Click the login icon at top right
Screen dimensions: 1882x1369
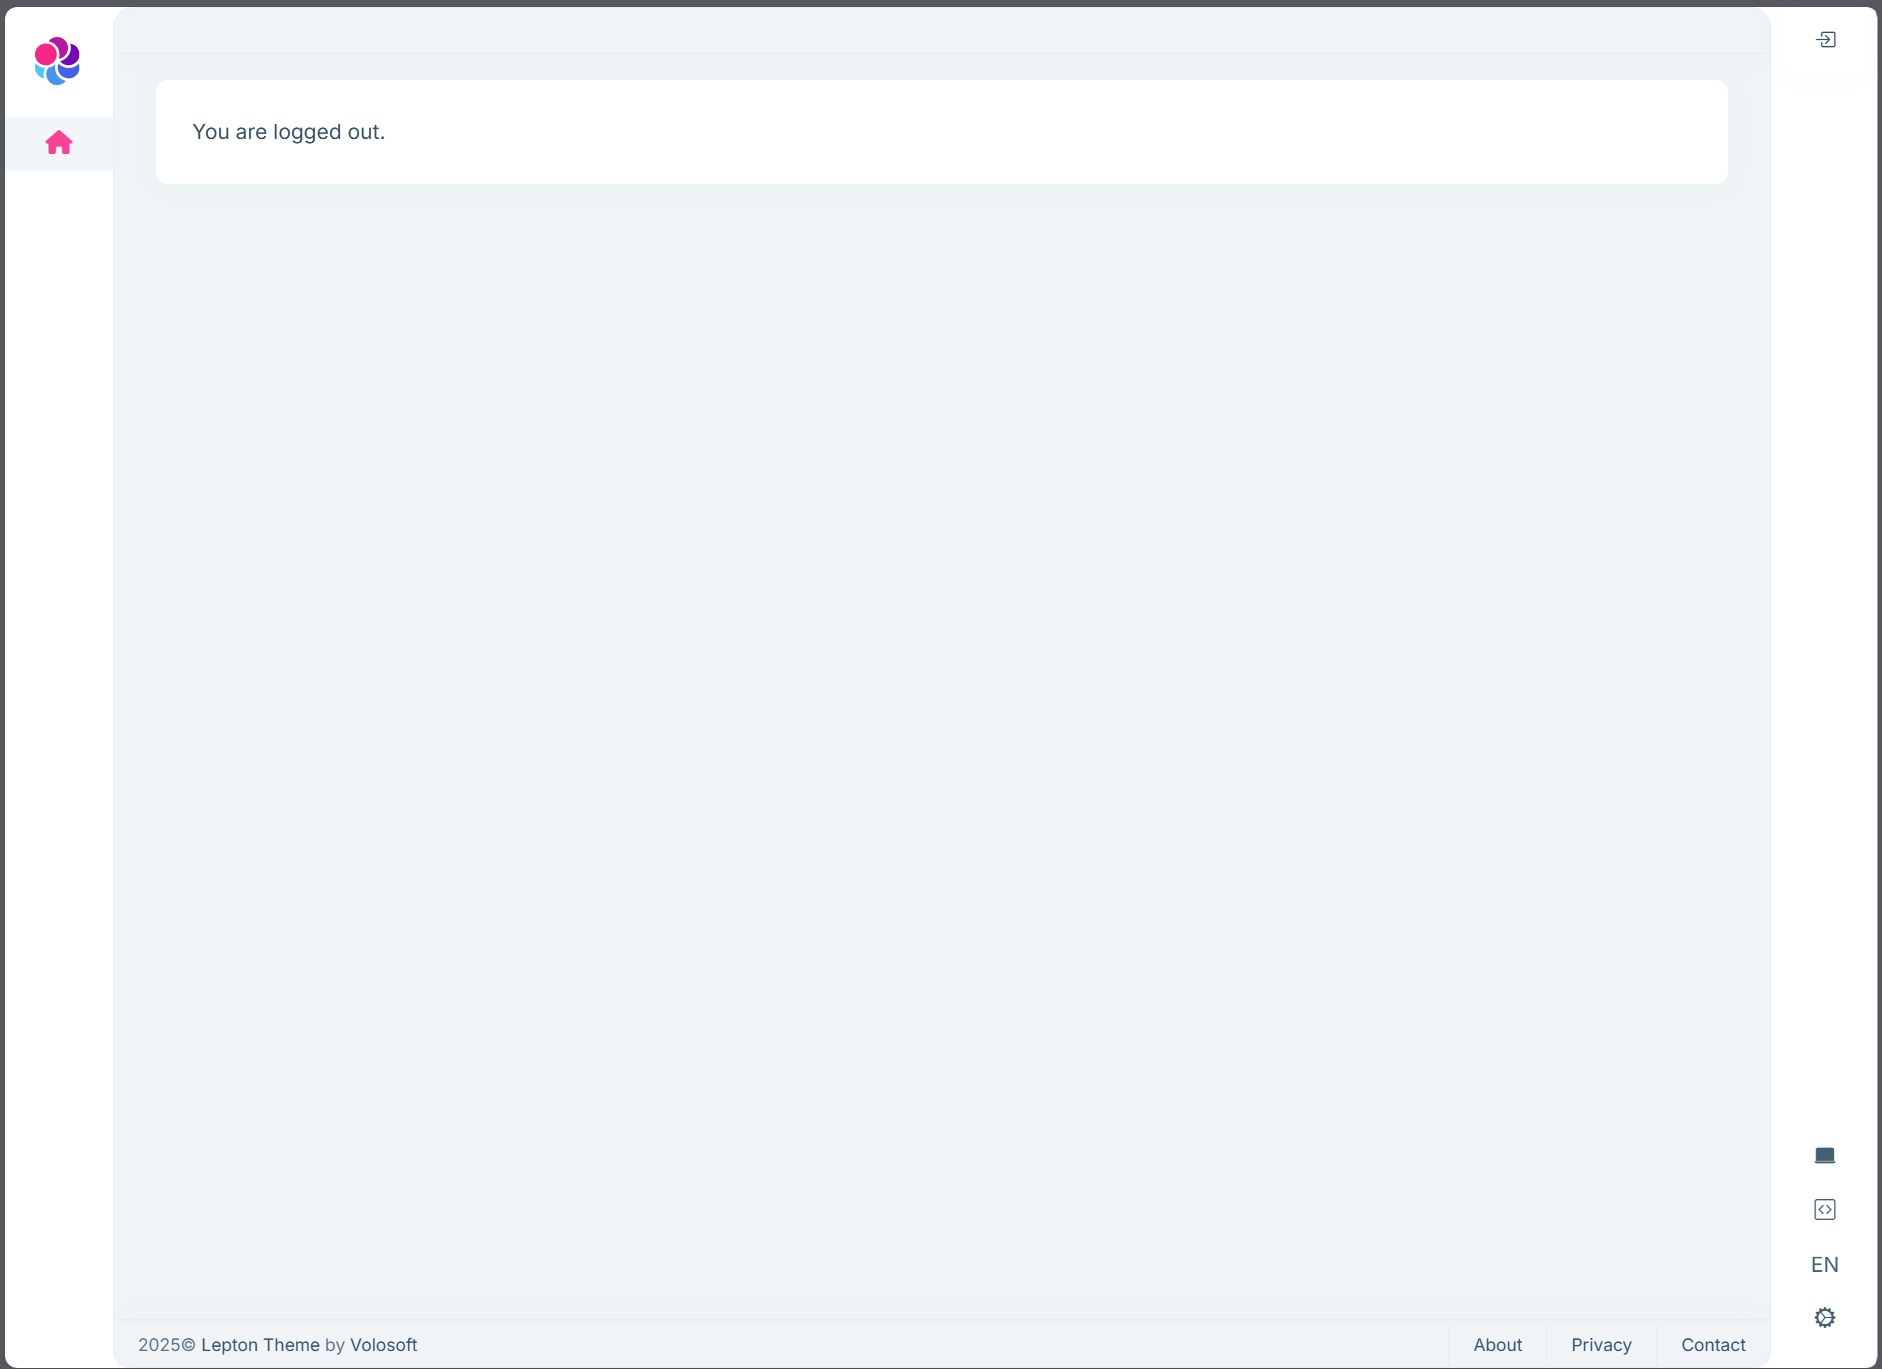click(1826, 39)
